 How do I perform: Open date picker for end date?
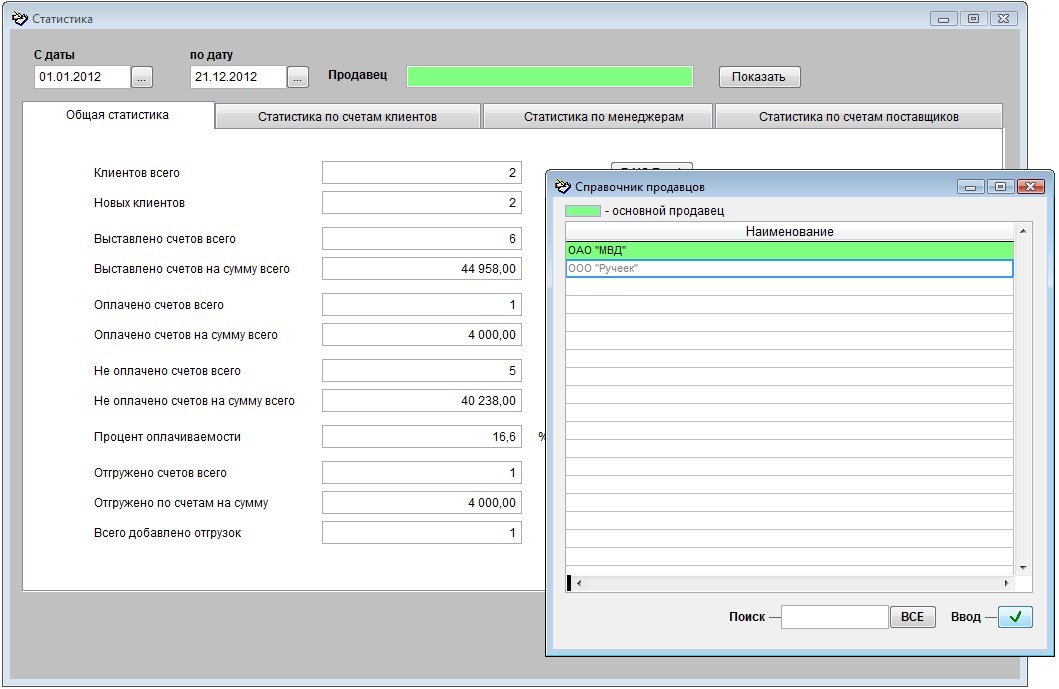[298, 77]
